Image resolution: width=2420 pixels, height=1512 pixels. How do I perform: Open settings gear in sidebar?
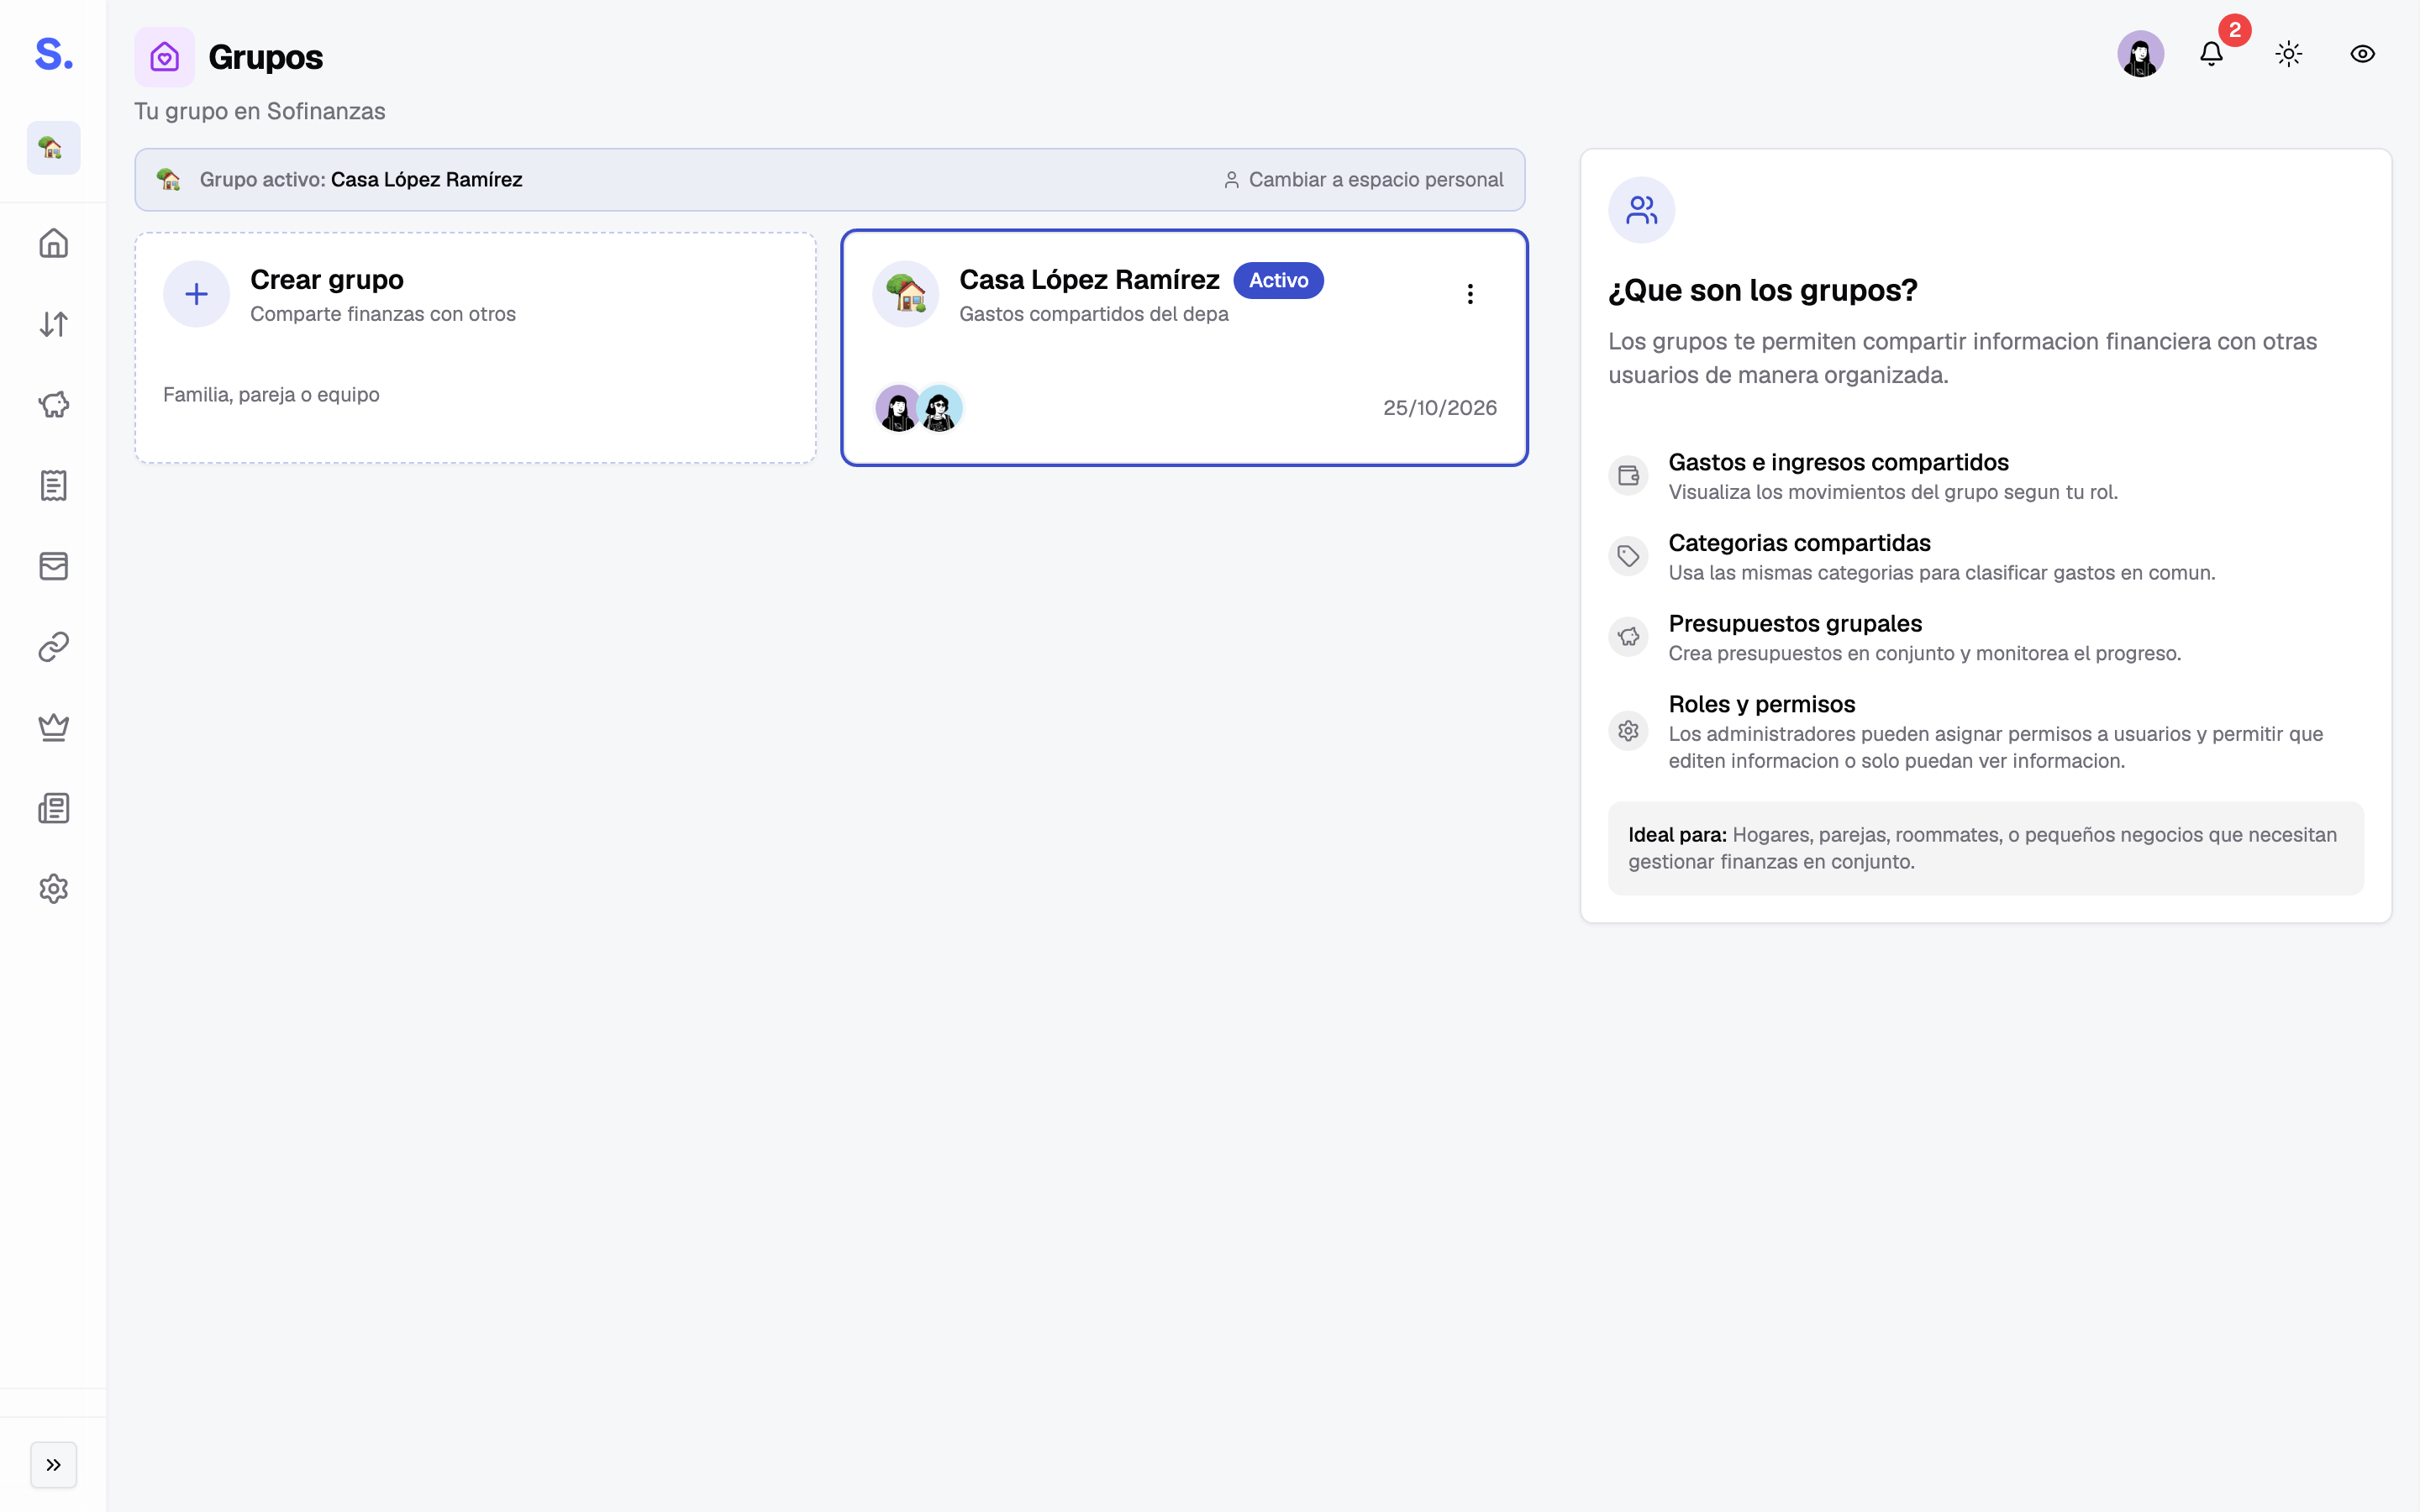point(53,889)
